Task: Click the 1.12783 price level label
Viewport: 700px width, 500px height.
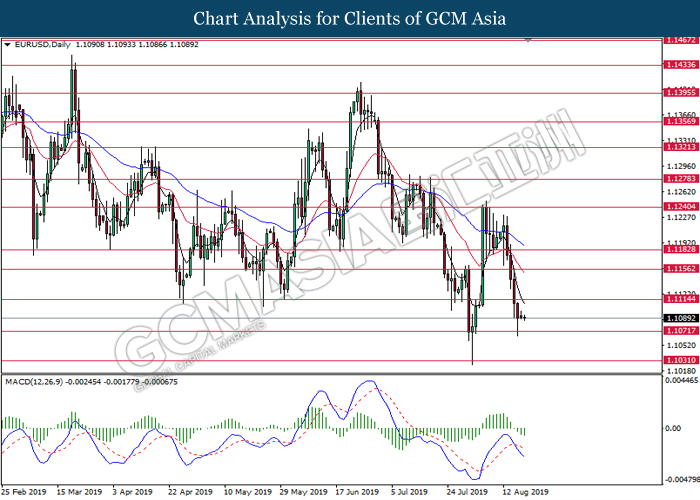Action: [681, 179]
